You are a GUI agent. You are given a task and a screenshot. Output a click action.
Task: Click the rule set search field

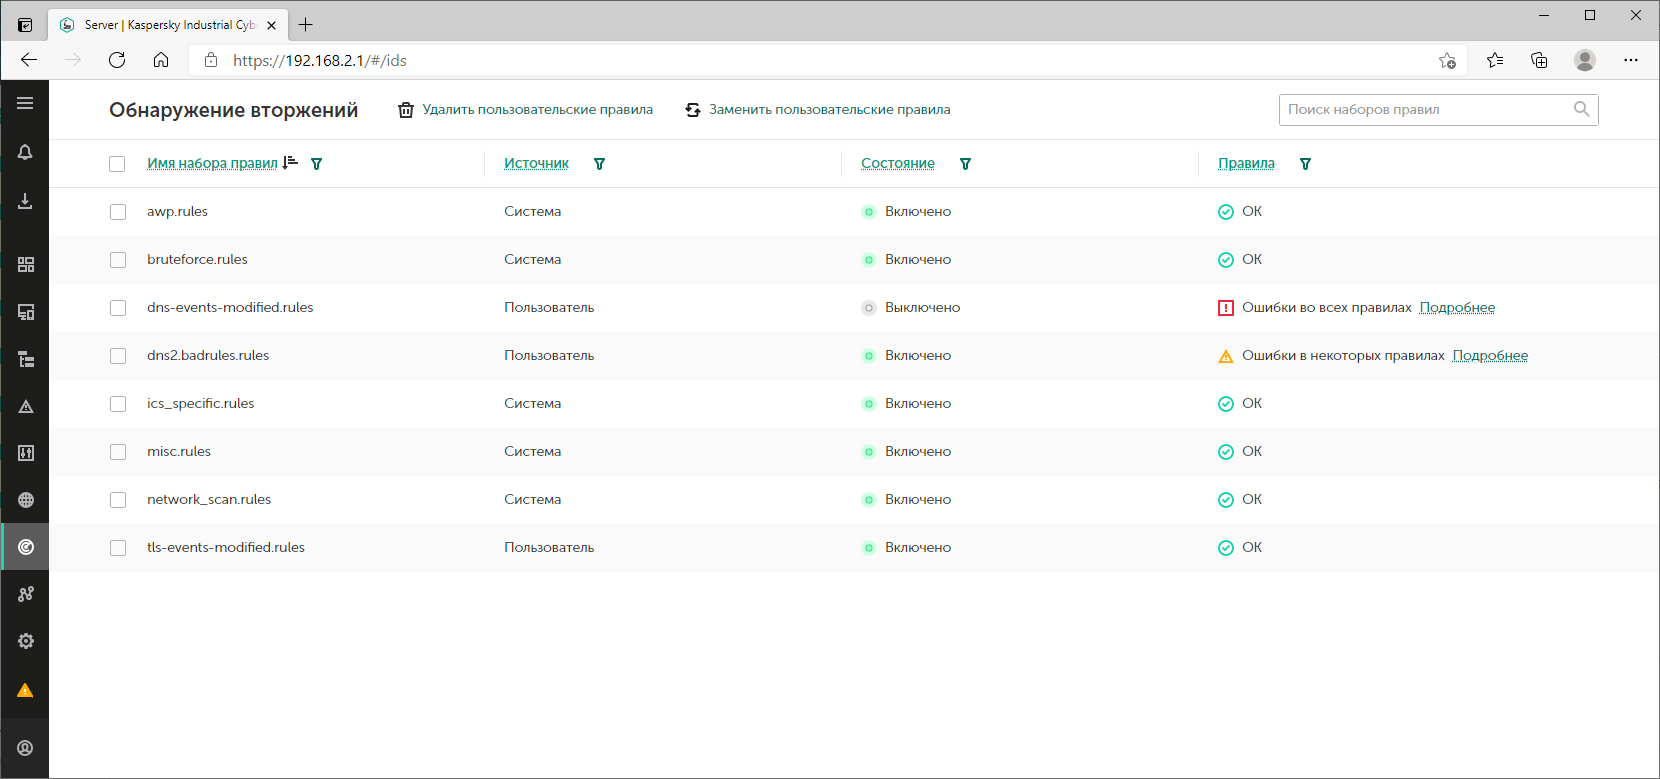click(x=1438, y=110)
